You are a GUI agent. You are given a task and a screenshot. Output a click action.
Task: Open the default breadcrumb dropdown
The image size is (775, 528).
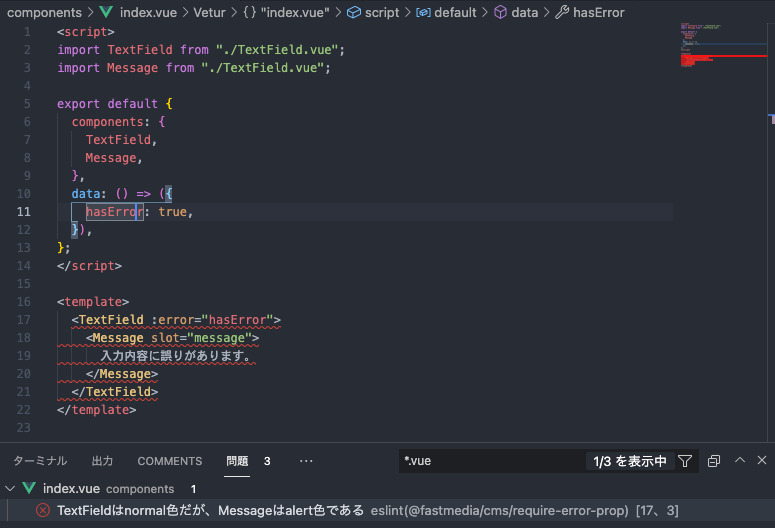coord(455,12)
